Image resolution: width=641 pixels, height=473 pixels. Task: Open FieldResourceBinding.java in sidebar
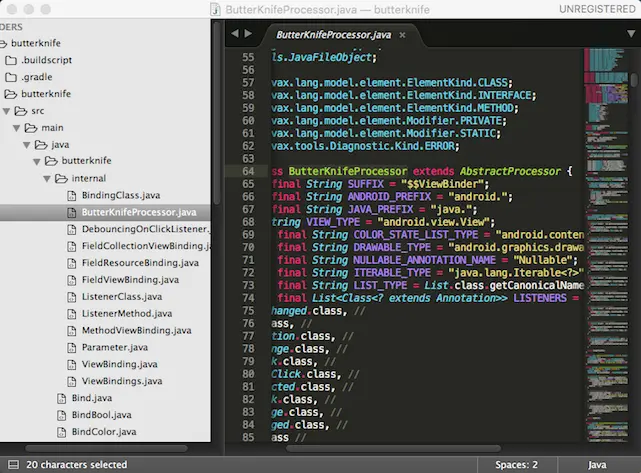pos(140,263)
